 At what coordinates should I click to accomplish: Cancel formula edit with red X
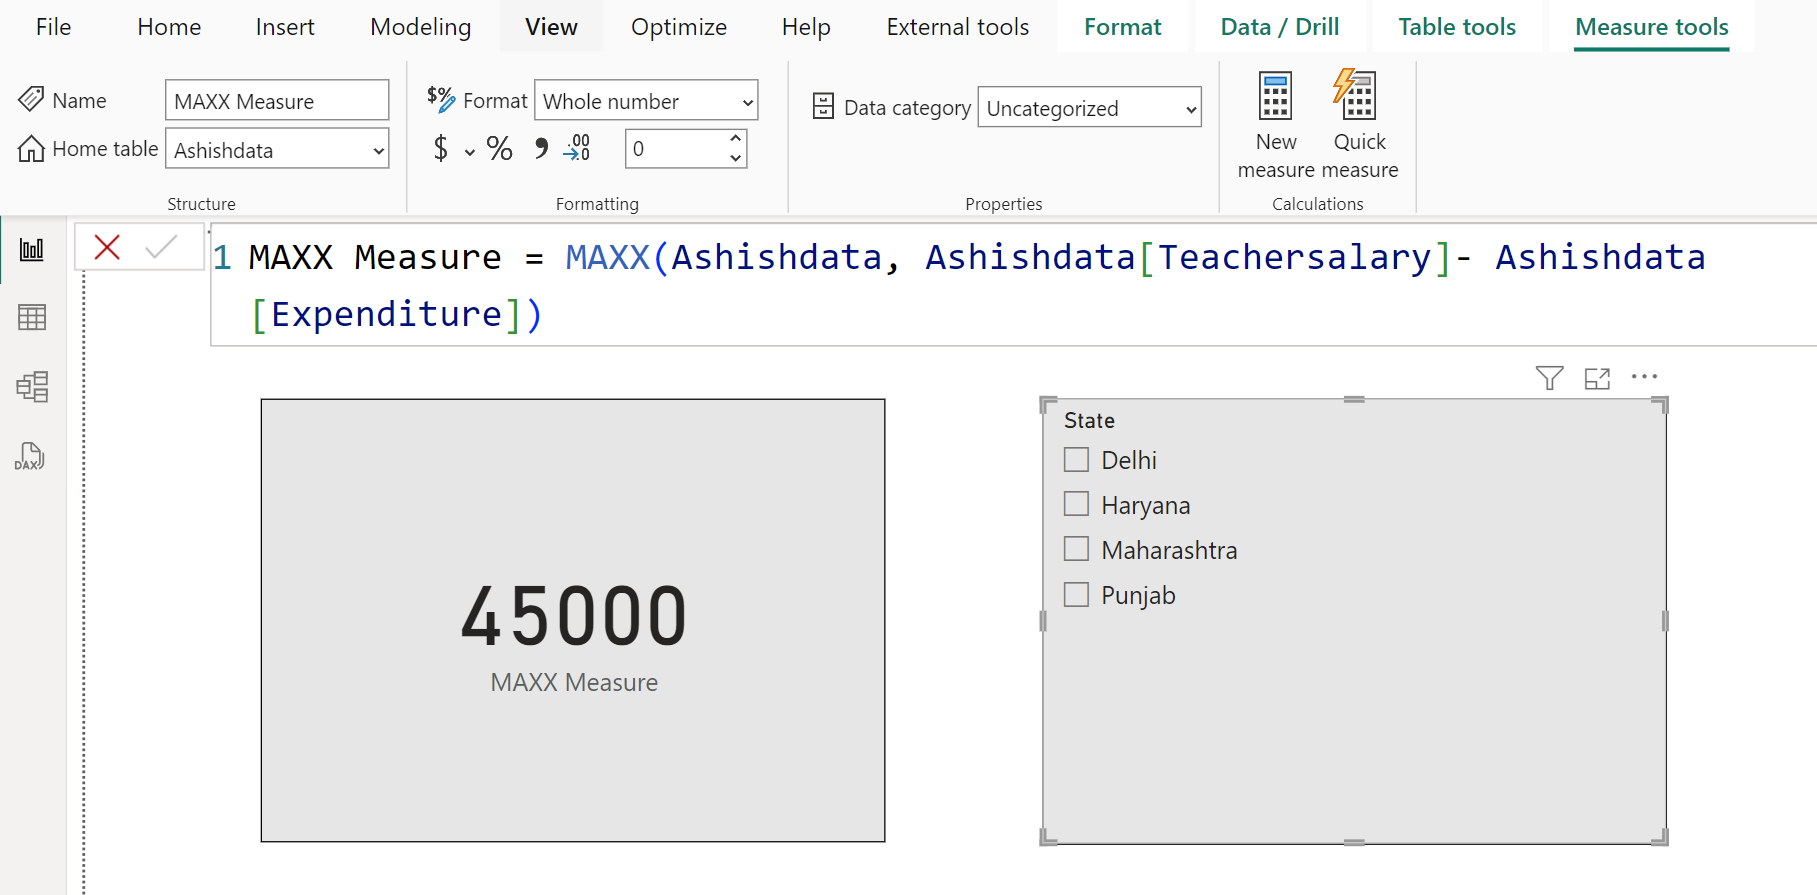(x=107, y=247)
